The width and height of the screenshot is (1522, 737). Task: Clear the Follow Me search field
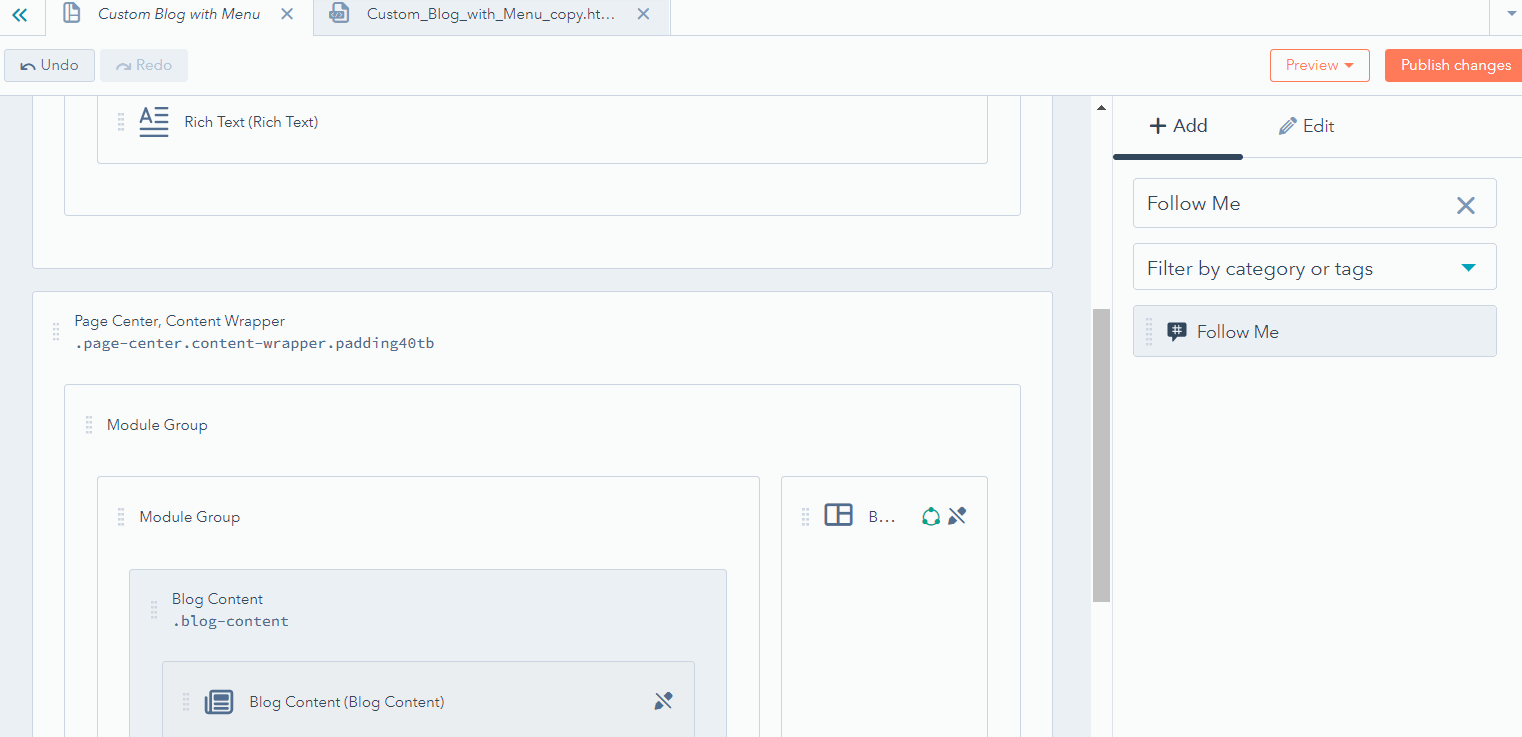(1465, 205)
